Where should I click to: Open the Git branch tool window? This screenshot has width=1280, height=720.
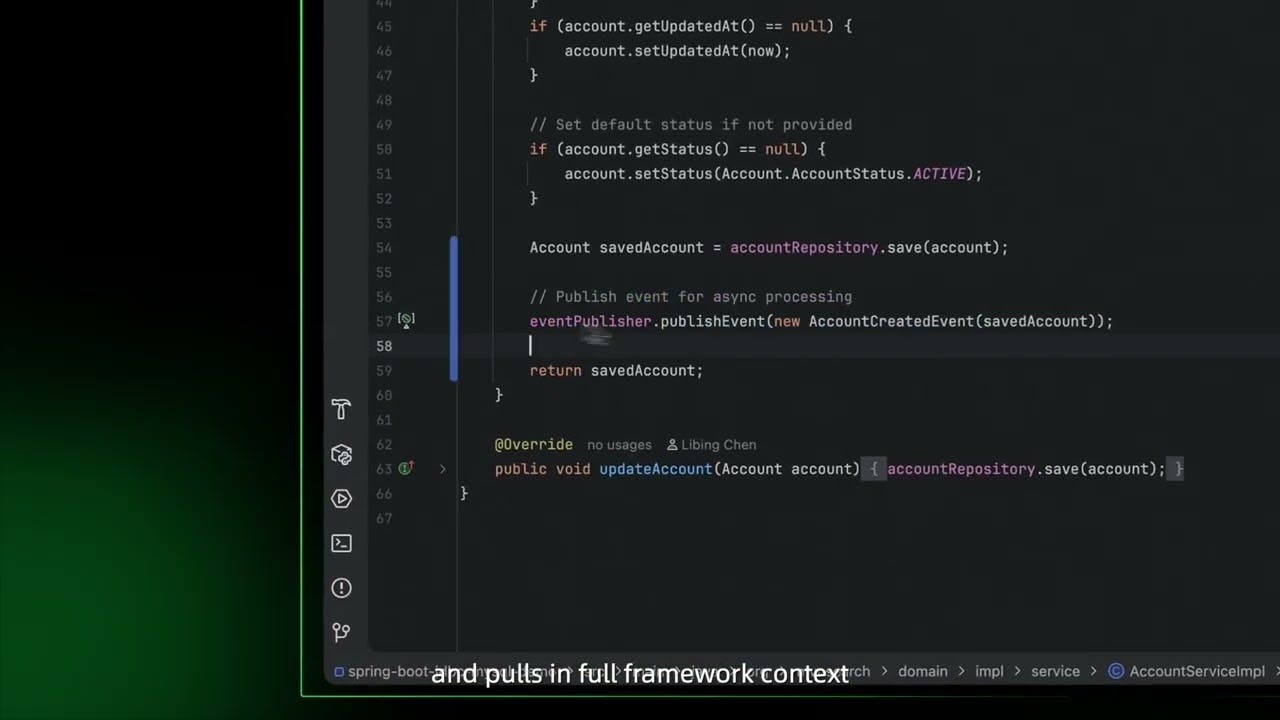(x=341, y=632)
